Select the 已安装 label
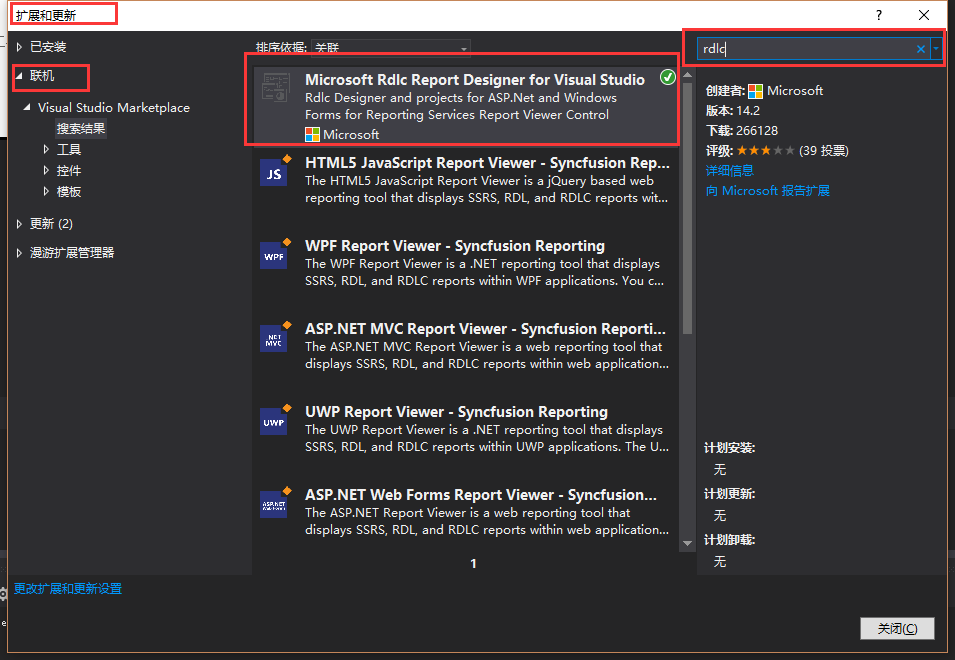Viewport: 955px width, 660px height. [48, 47]
